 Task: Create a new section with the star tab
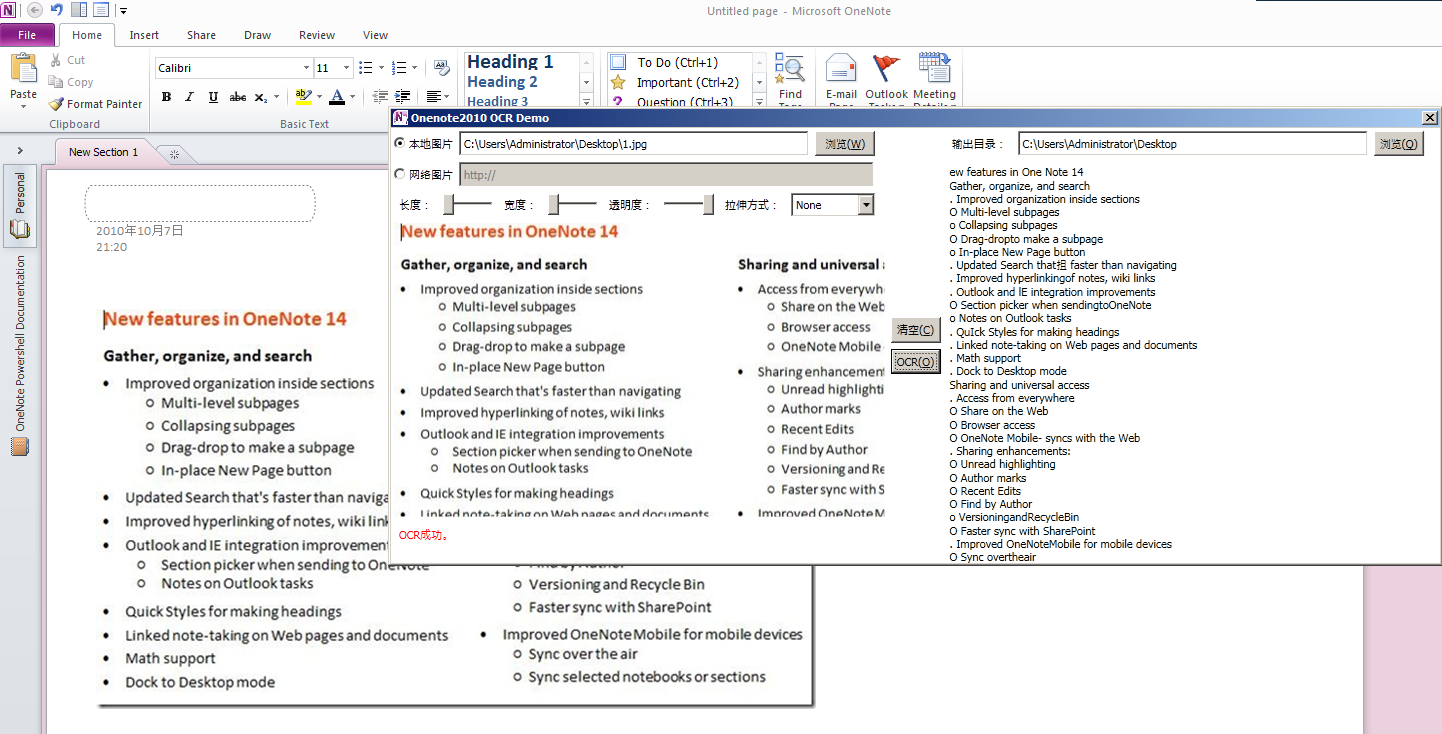click(175, 154)
